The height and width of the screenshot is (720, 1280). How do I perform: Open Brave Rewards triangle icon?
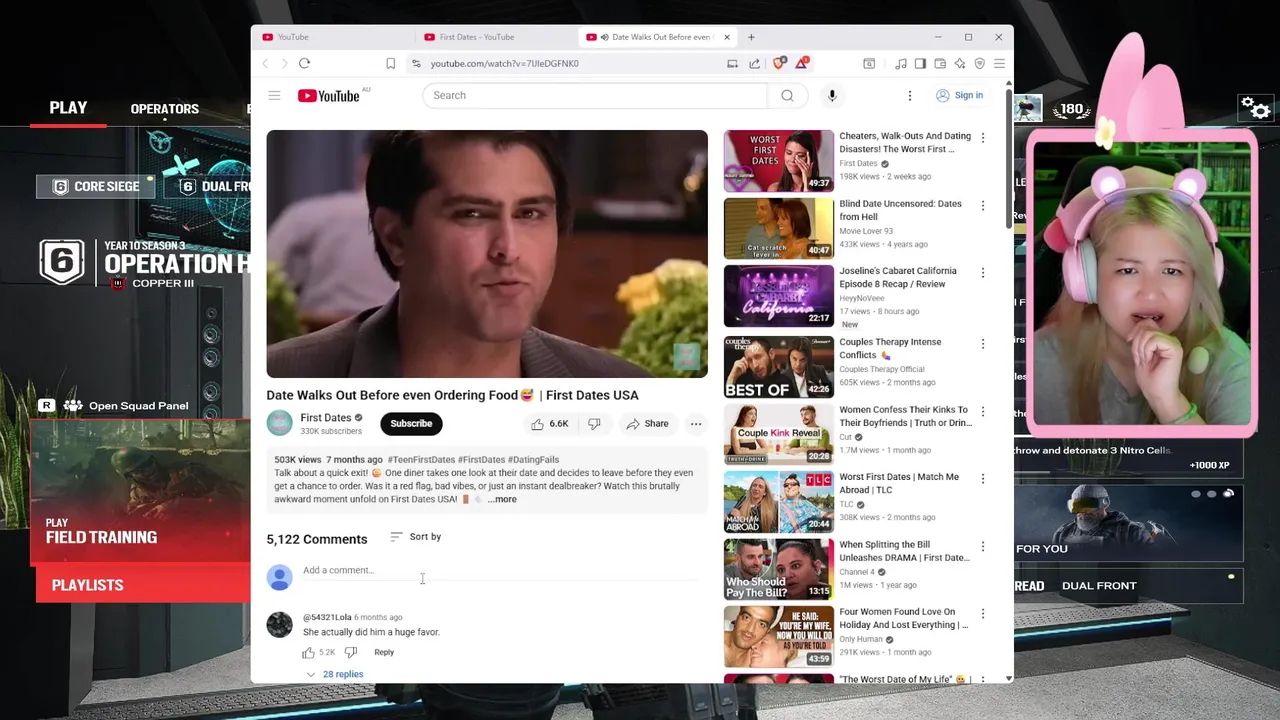coord(801,63)
